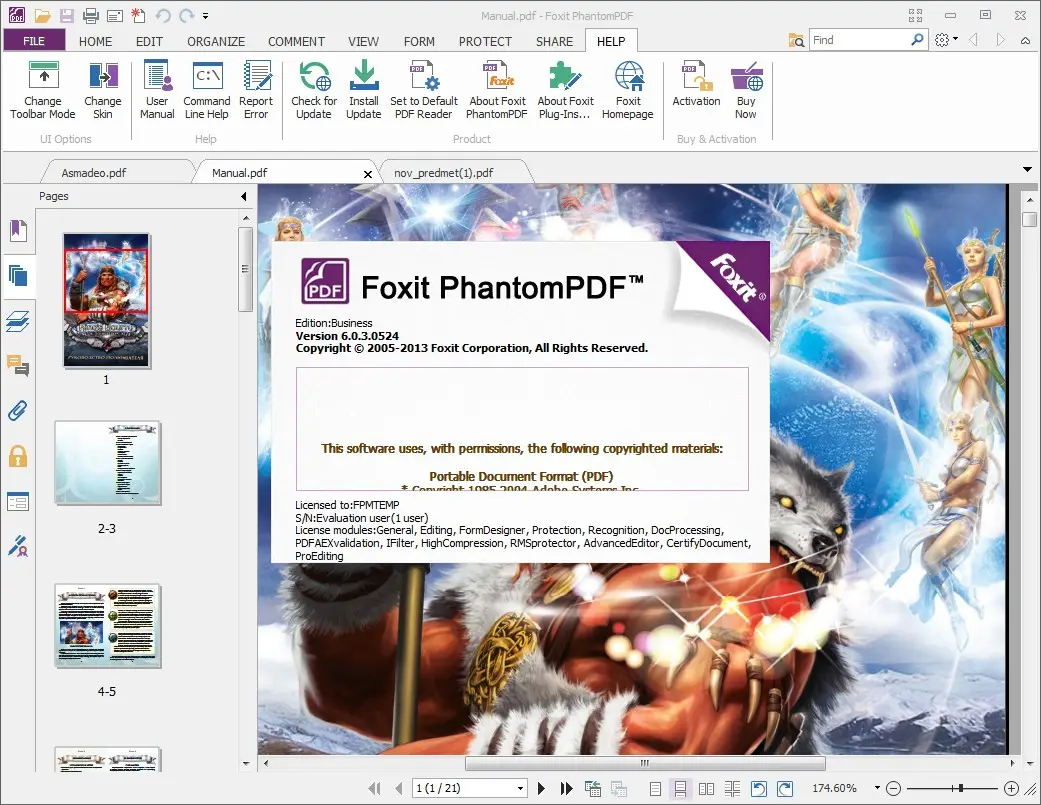Go to the next page
This screenshot has width=1041, height=805.
[x=541, y=788]
